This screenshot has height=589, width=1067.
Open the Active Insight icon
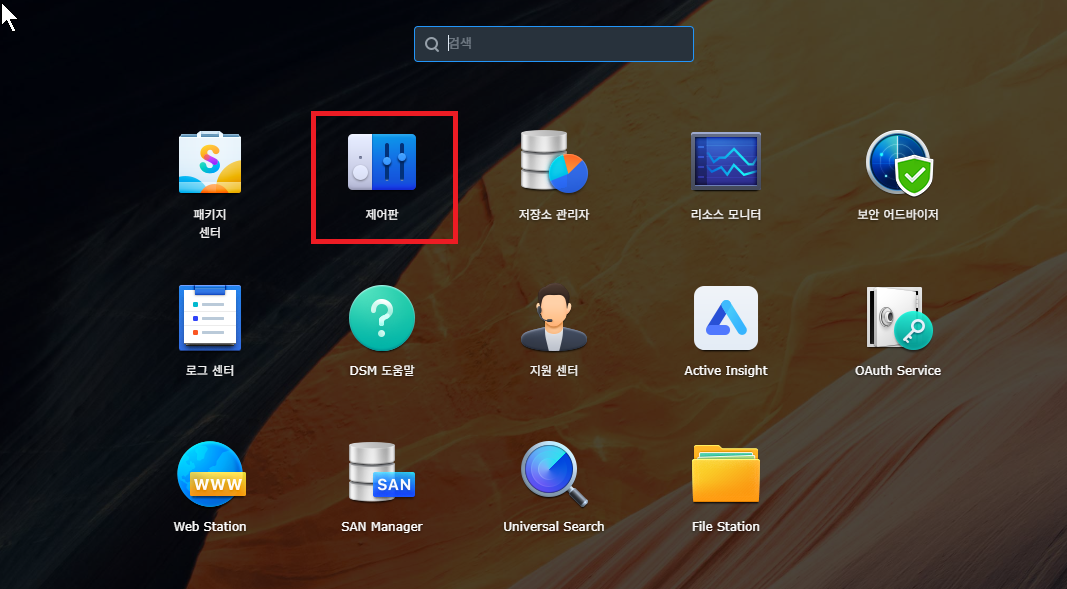(725, 318)
